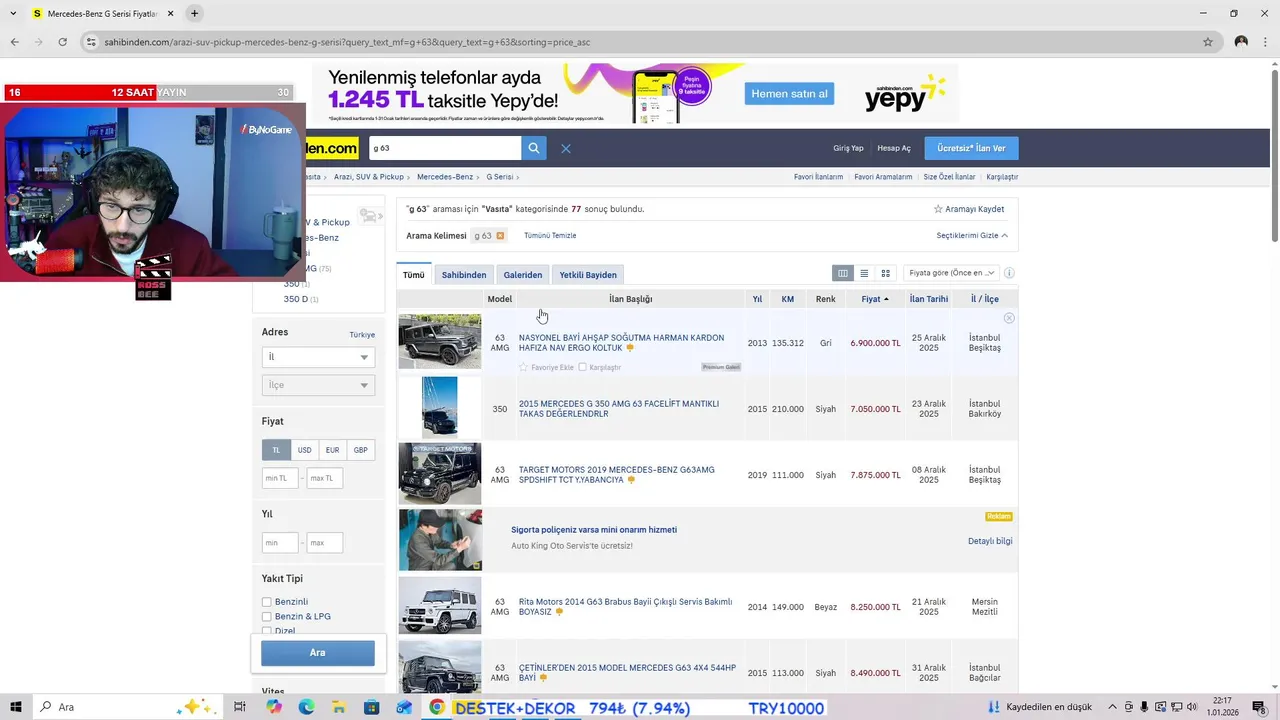Clear the search with the X icon
The image size is (1280, 720).
tap(566, 148)
